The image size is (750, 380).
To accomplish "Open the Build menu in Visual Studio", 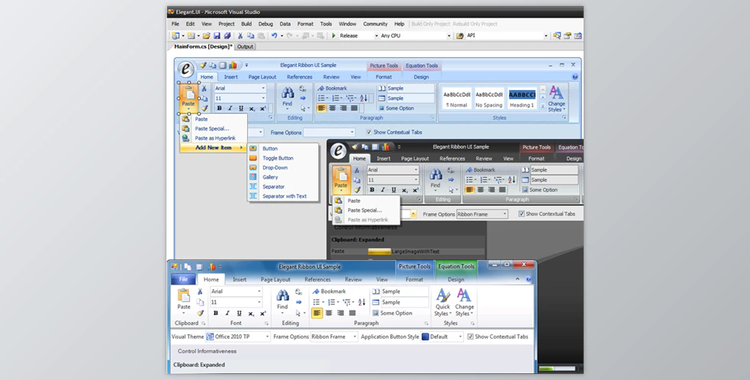I will tap(246, 24).
